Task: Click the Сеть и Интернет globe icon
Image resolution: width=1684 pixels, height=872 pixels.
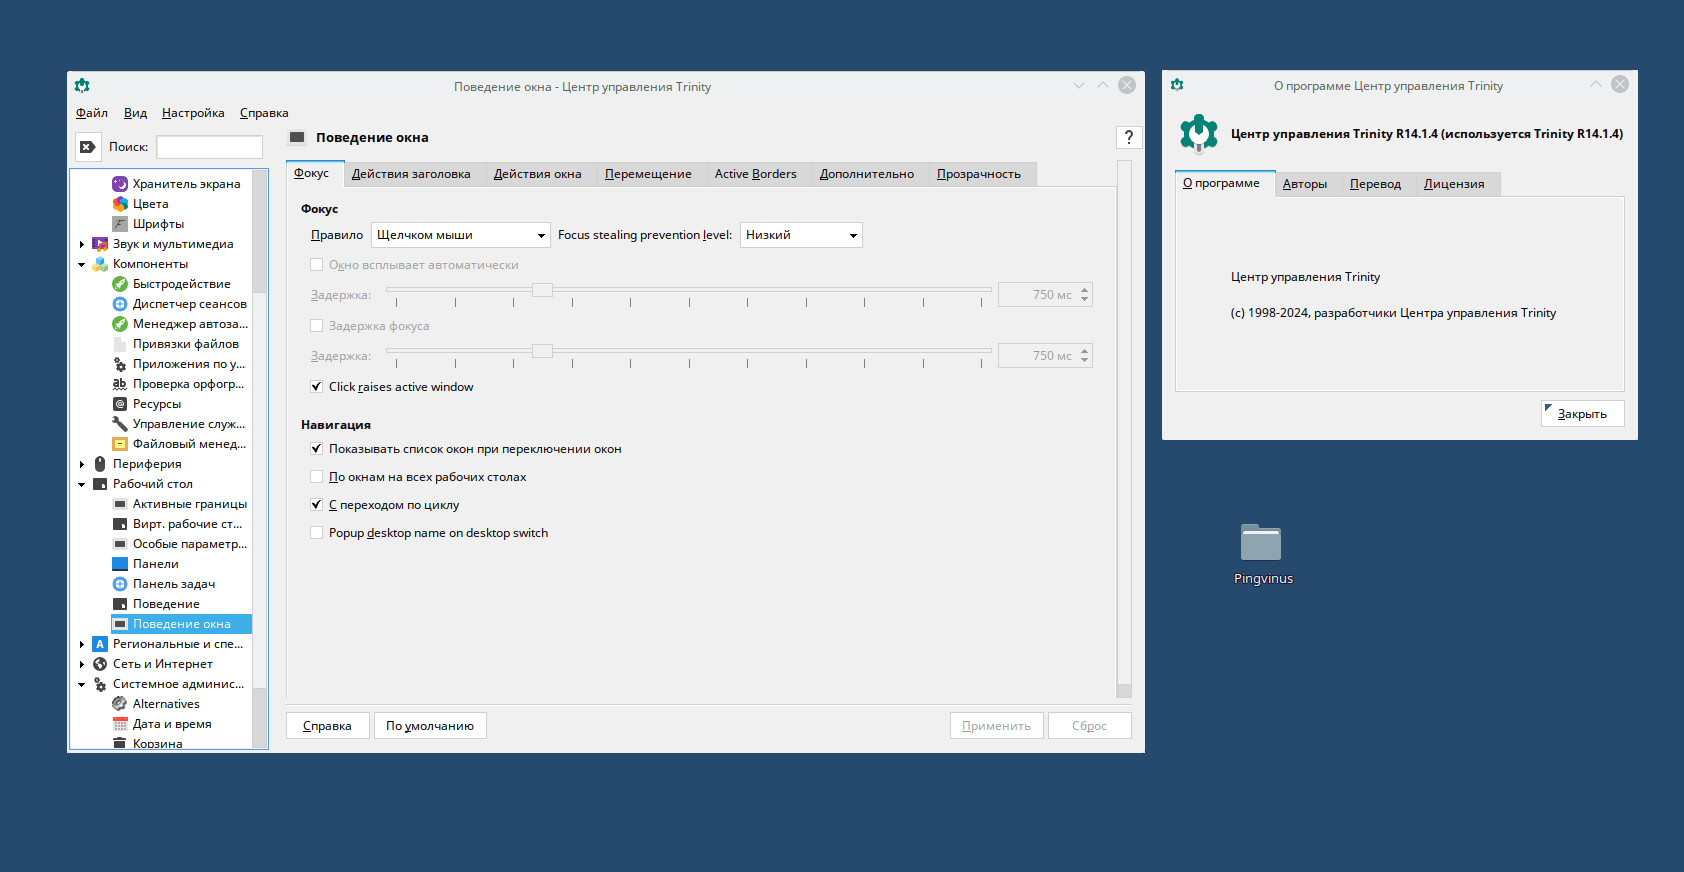Action: 100,664
